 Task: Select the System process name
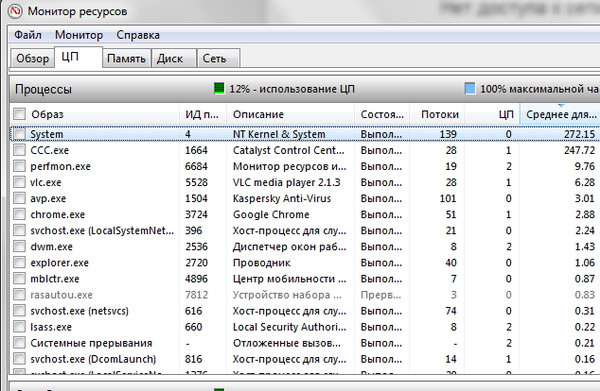(47, 134)
